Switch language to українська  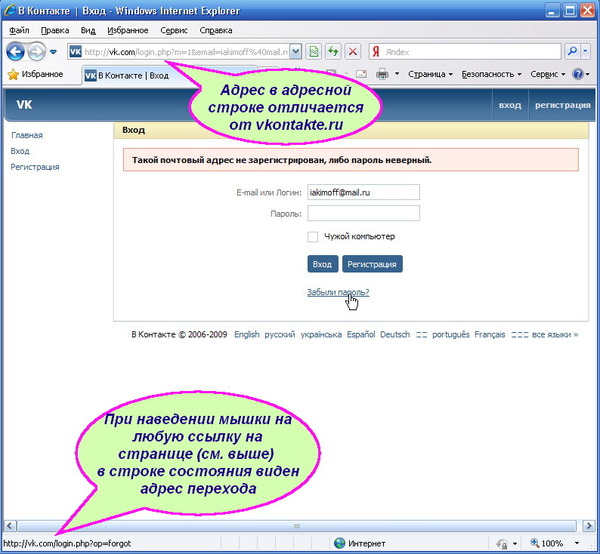321,334
